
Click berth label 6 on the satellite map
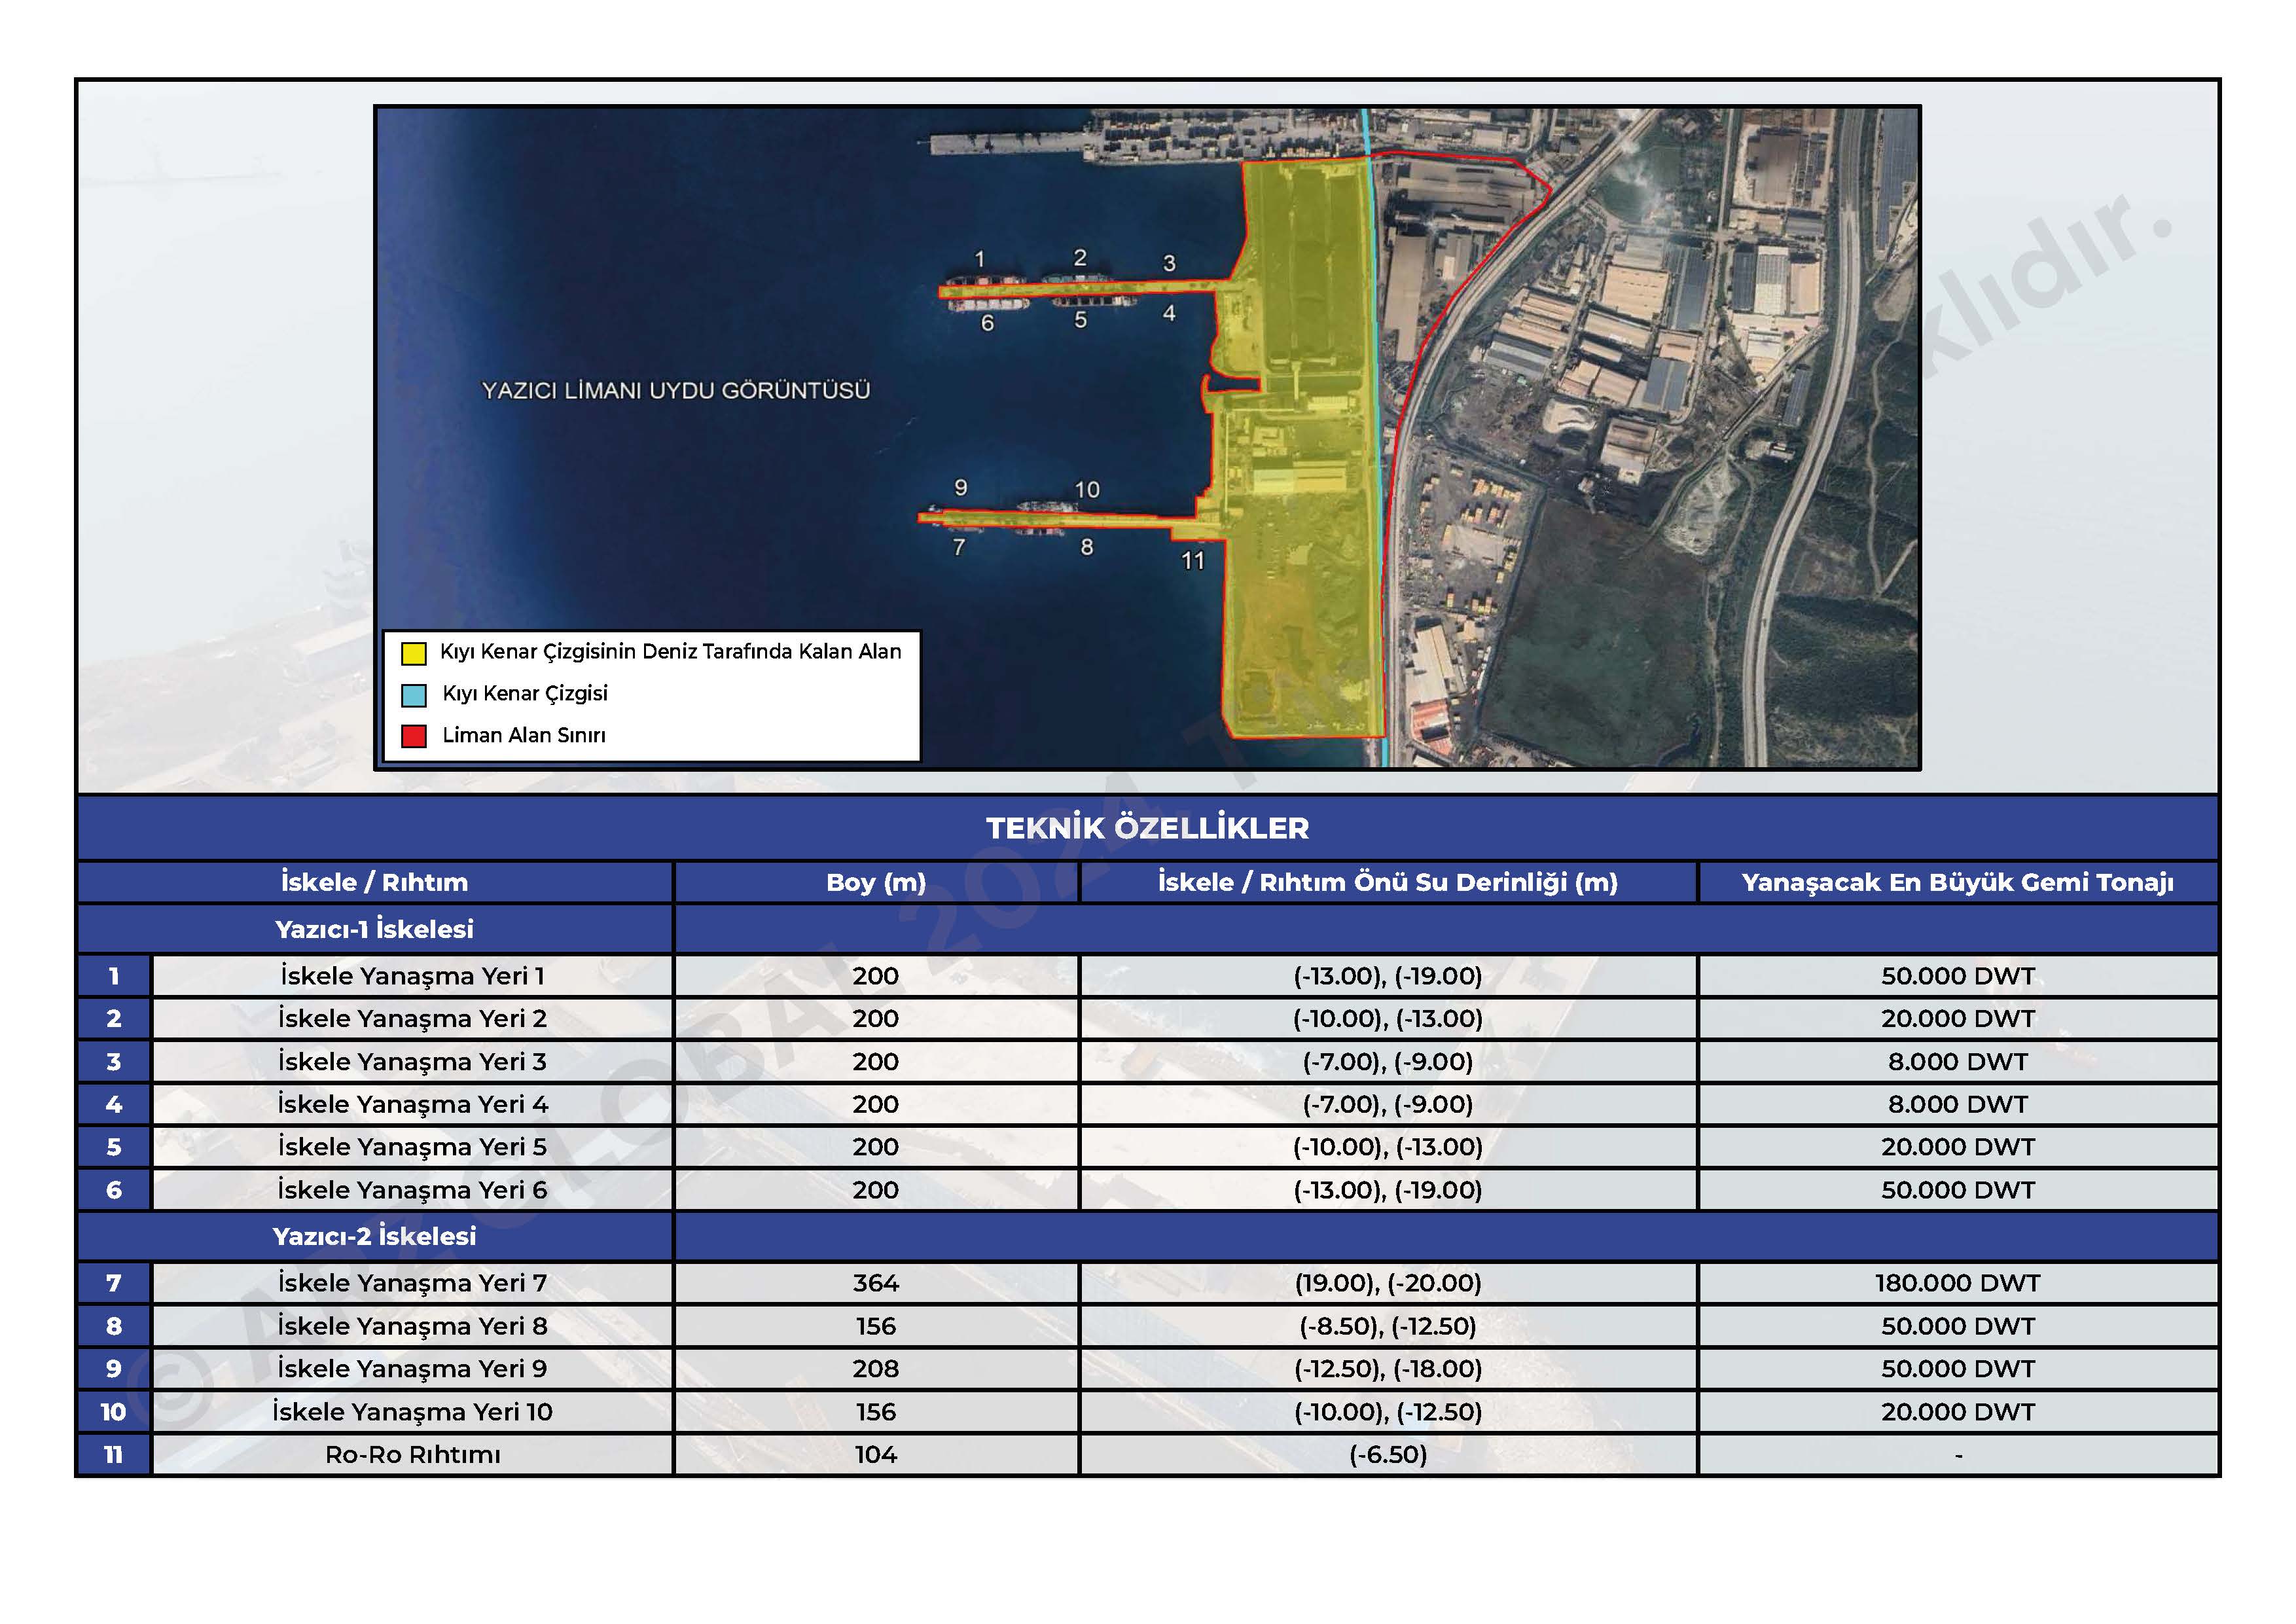point(987,324)
